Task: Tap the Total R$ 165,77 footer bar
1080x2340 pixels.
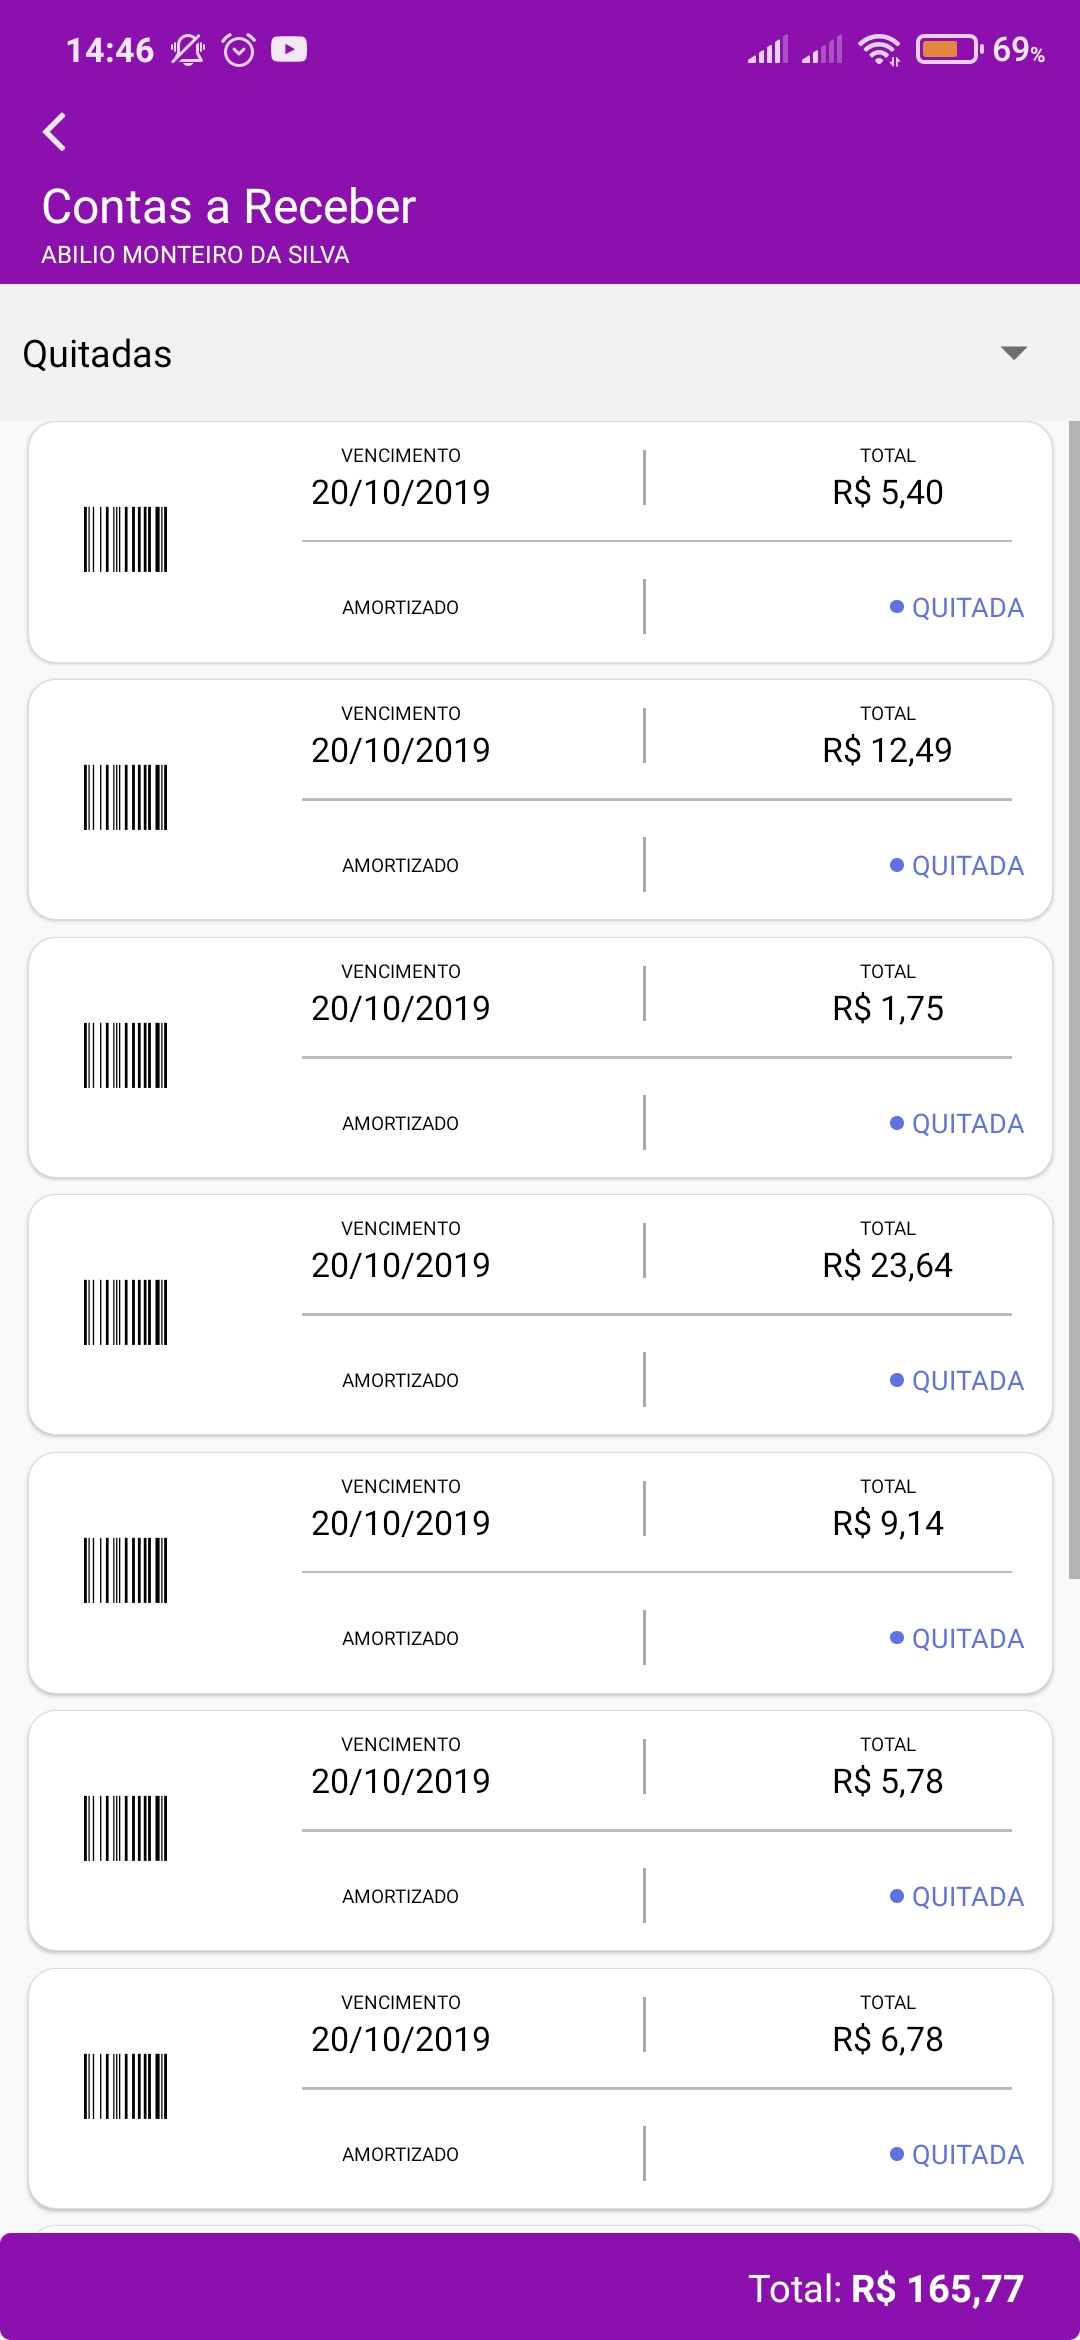Action: coord(540,2288)
